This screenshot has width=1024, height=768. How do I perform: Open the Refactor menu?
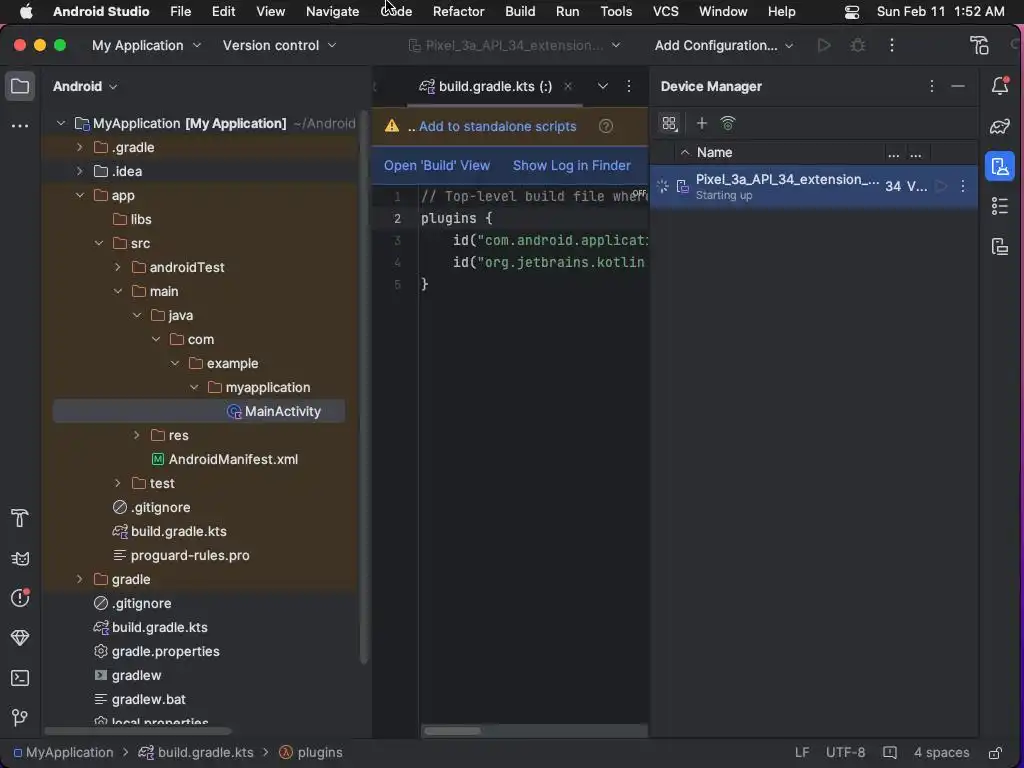pos(458,12)
